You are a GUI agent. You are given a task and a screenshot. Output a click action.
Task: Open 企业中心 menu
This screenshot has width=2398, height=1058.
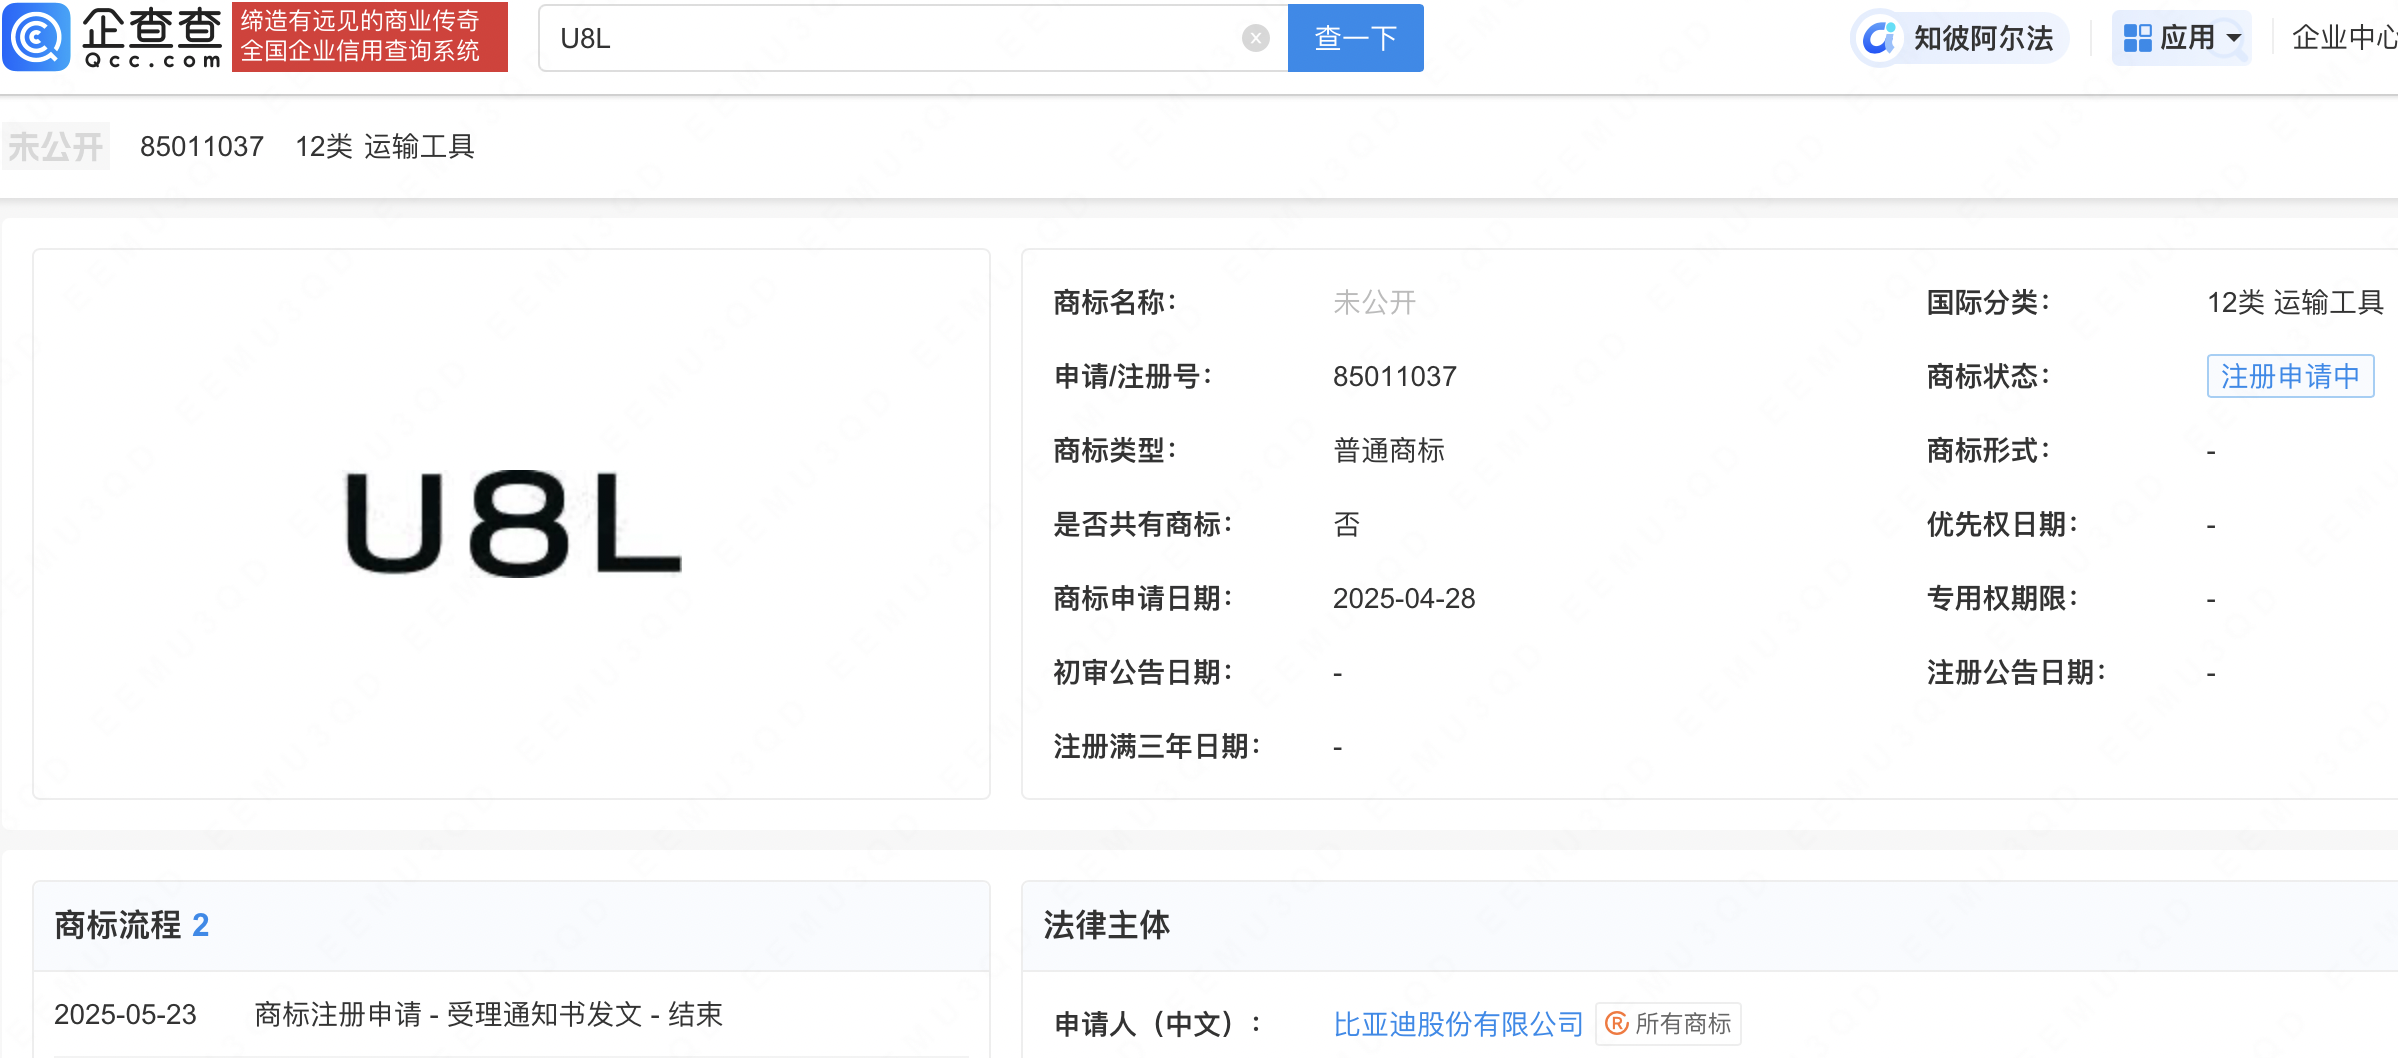click(2344, 38)
